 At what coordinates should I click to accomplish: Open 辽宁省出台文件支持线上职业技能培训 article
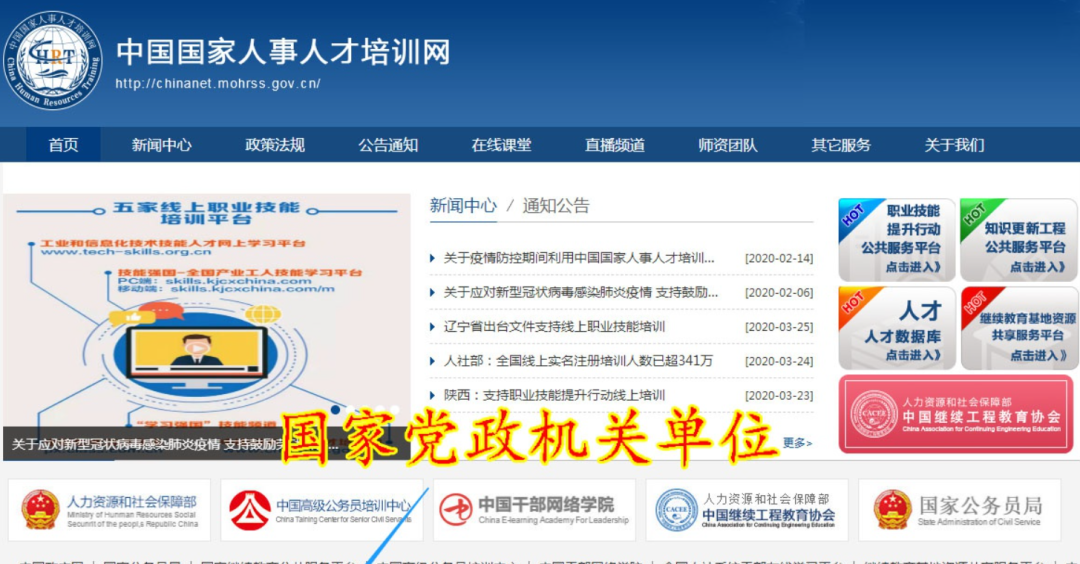(554, 326)
